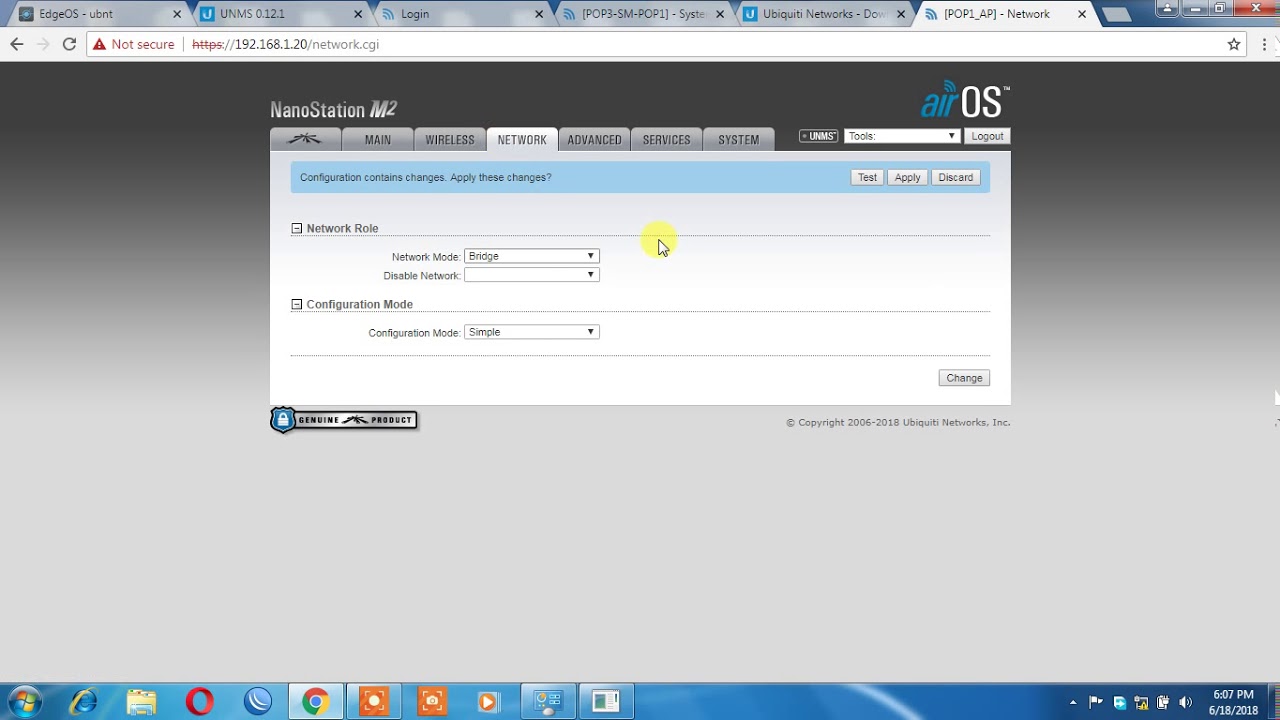Click the Logout button
Screen dimensions: 1280x720
tap(987, 136)
